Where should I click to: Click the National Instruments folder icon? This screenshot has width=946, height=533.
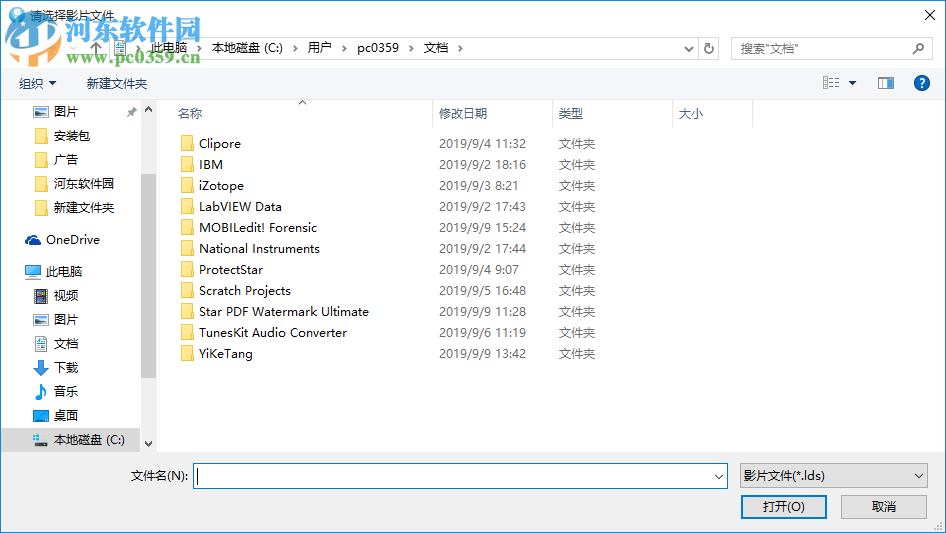(x=187, y=249)
